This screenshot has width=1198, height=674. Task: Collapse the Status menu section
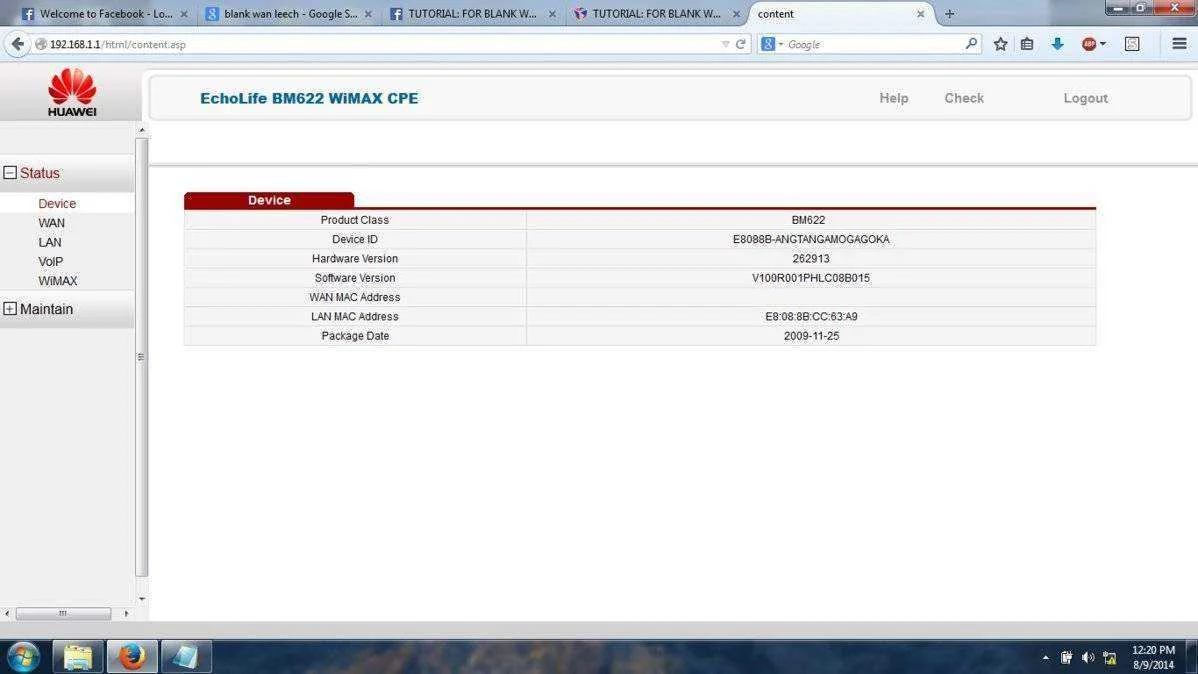click(x=10, y=173)
